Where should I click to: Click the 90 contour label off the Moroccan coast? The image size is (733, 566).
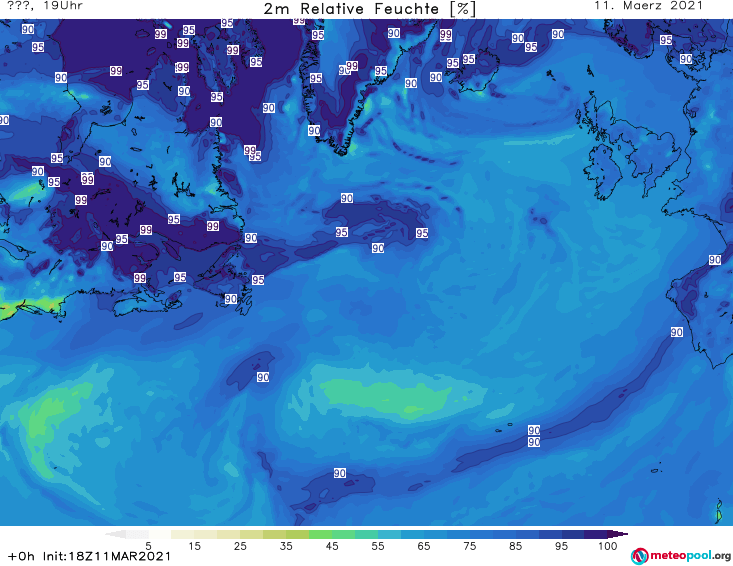(x=677, y=332)
